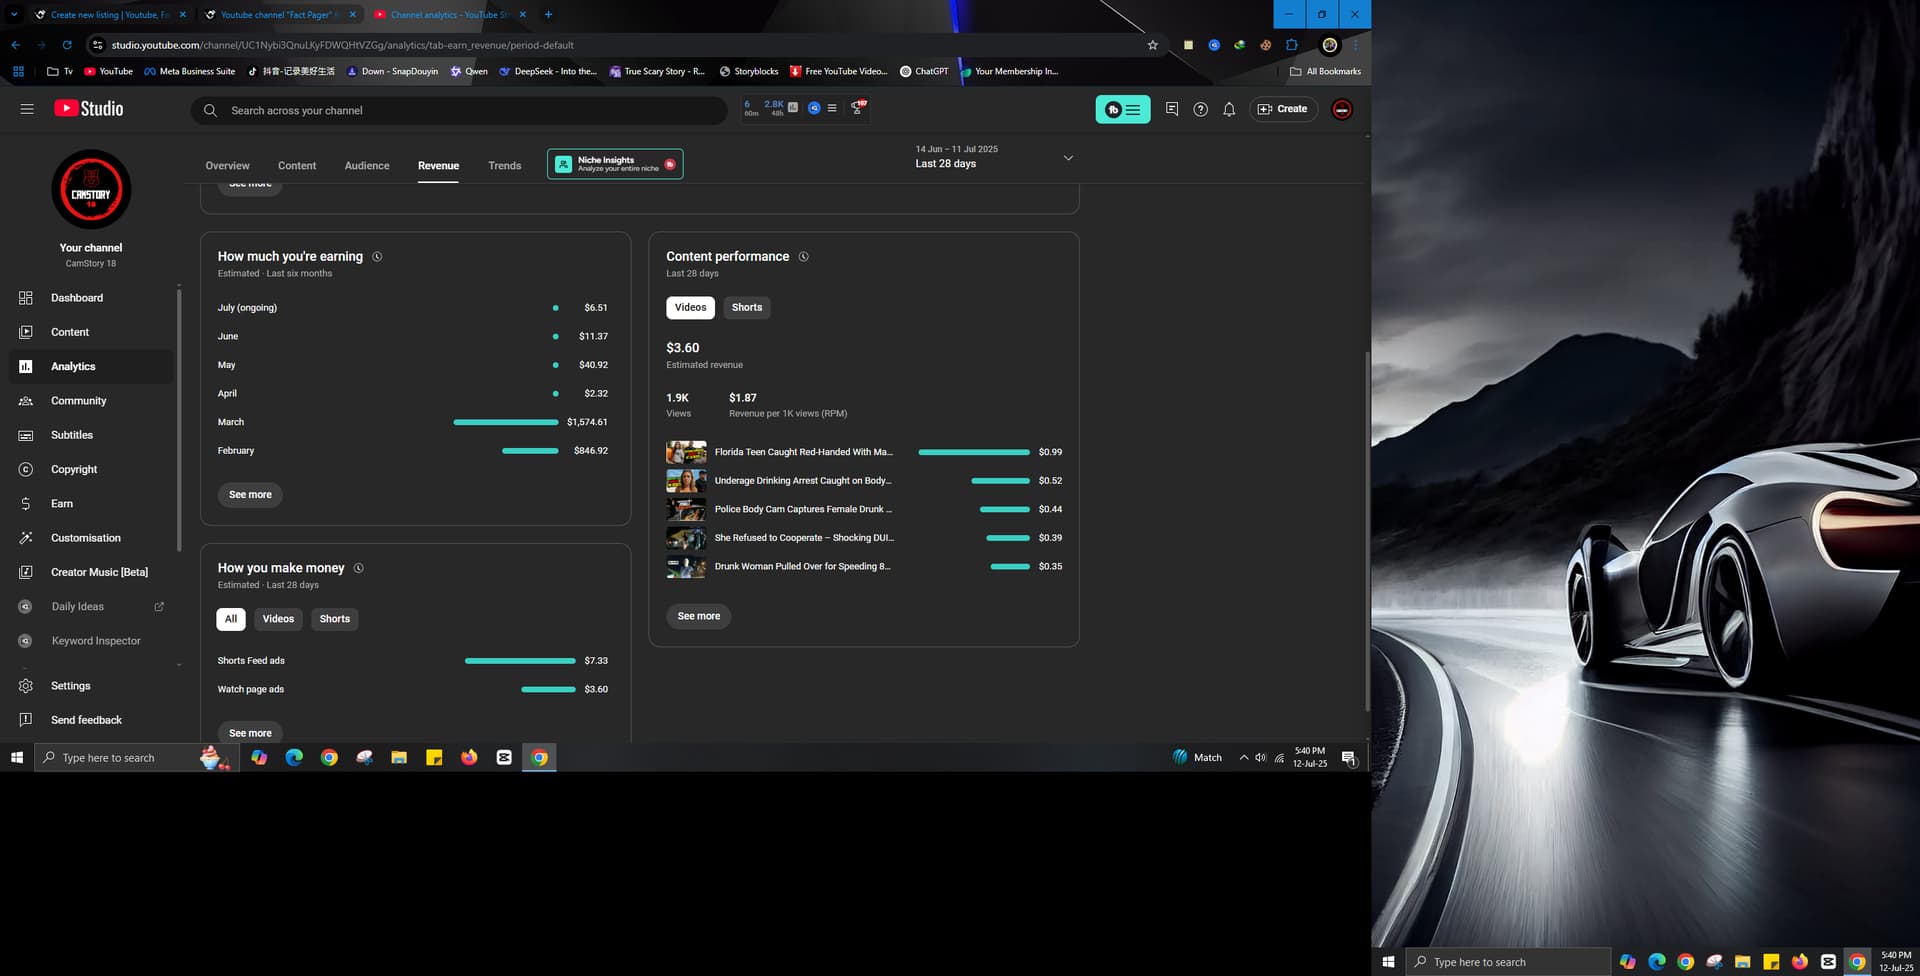Open Content in the left sidebar
This screenshot has height=976, width=1920.
point(91,332)
